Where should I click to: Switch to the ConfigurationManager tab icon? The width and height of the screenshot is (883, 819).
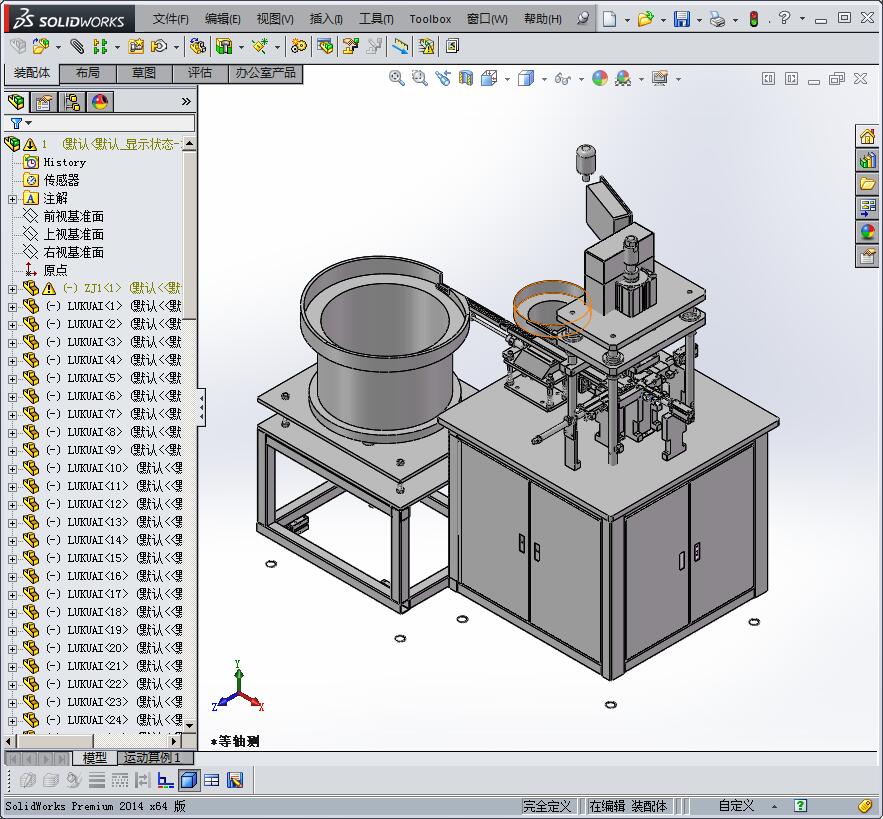71,102
